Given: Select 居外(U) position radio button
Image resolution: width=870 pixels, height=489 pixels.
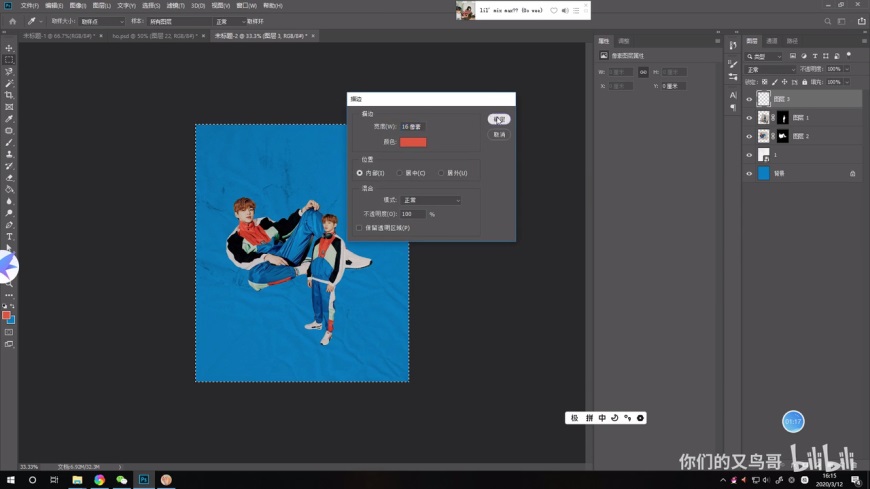Looking at the screenshot, I should coord(441,173).
